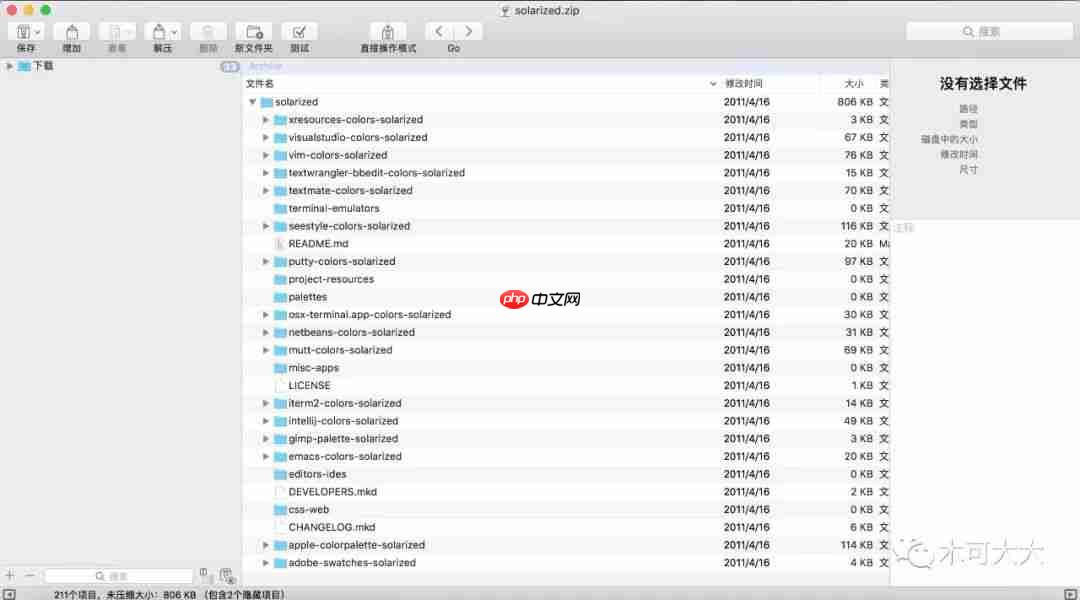Select the LICENSE file row
This screenshot has width=1080, height=600.
point(567,386)
